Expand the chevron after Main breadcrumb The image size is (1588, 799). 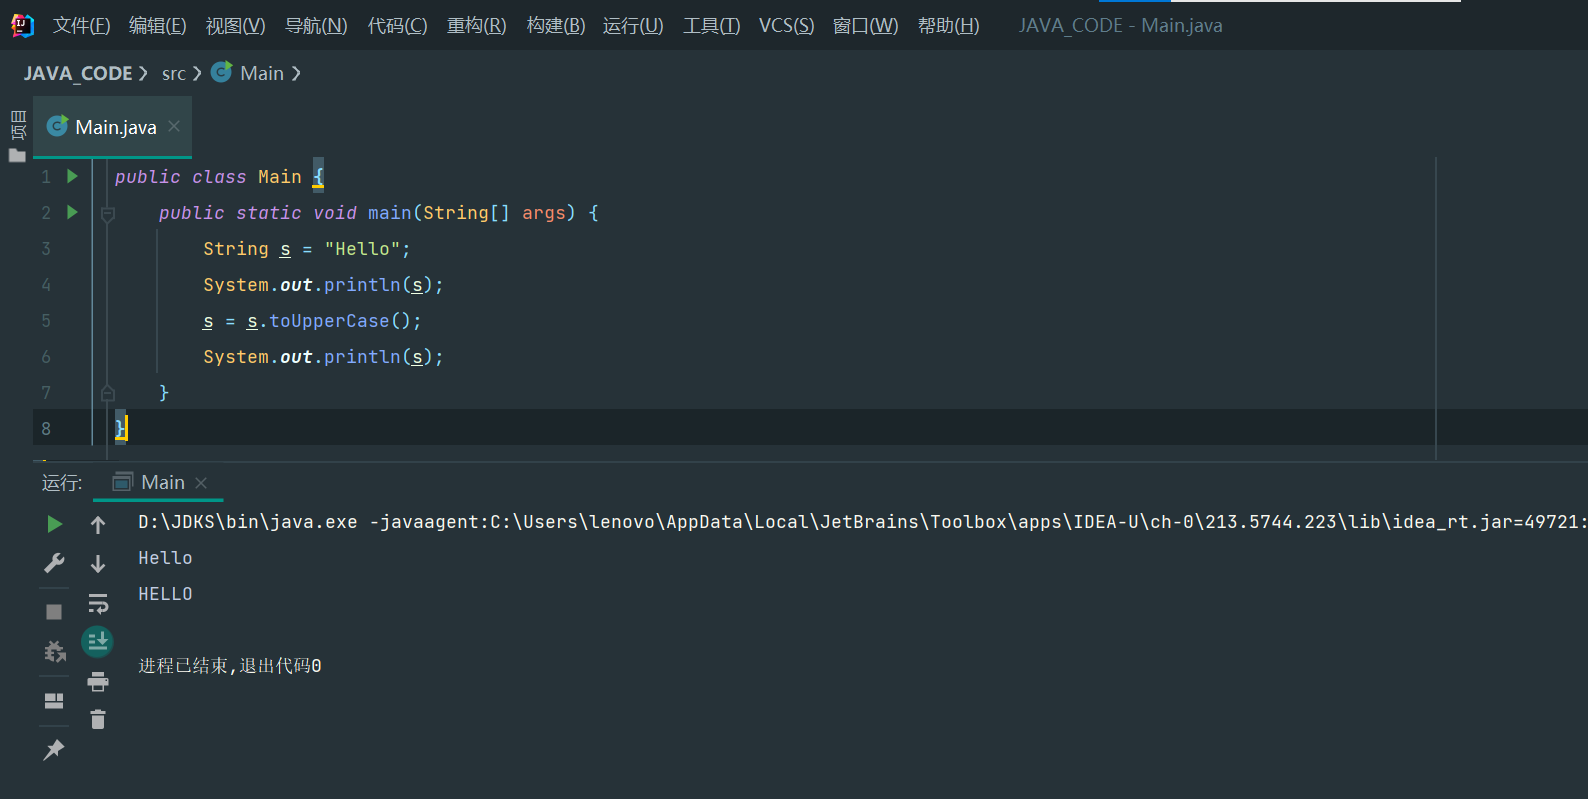click(x=296, y=73)
